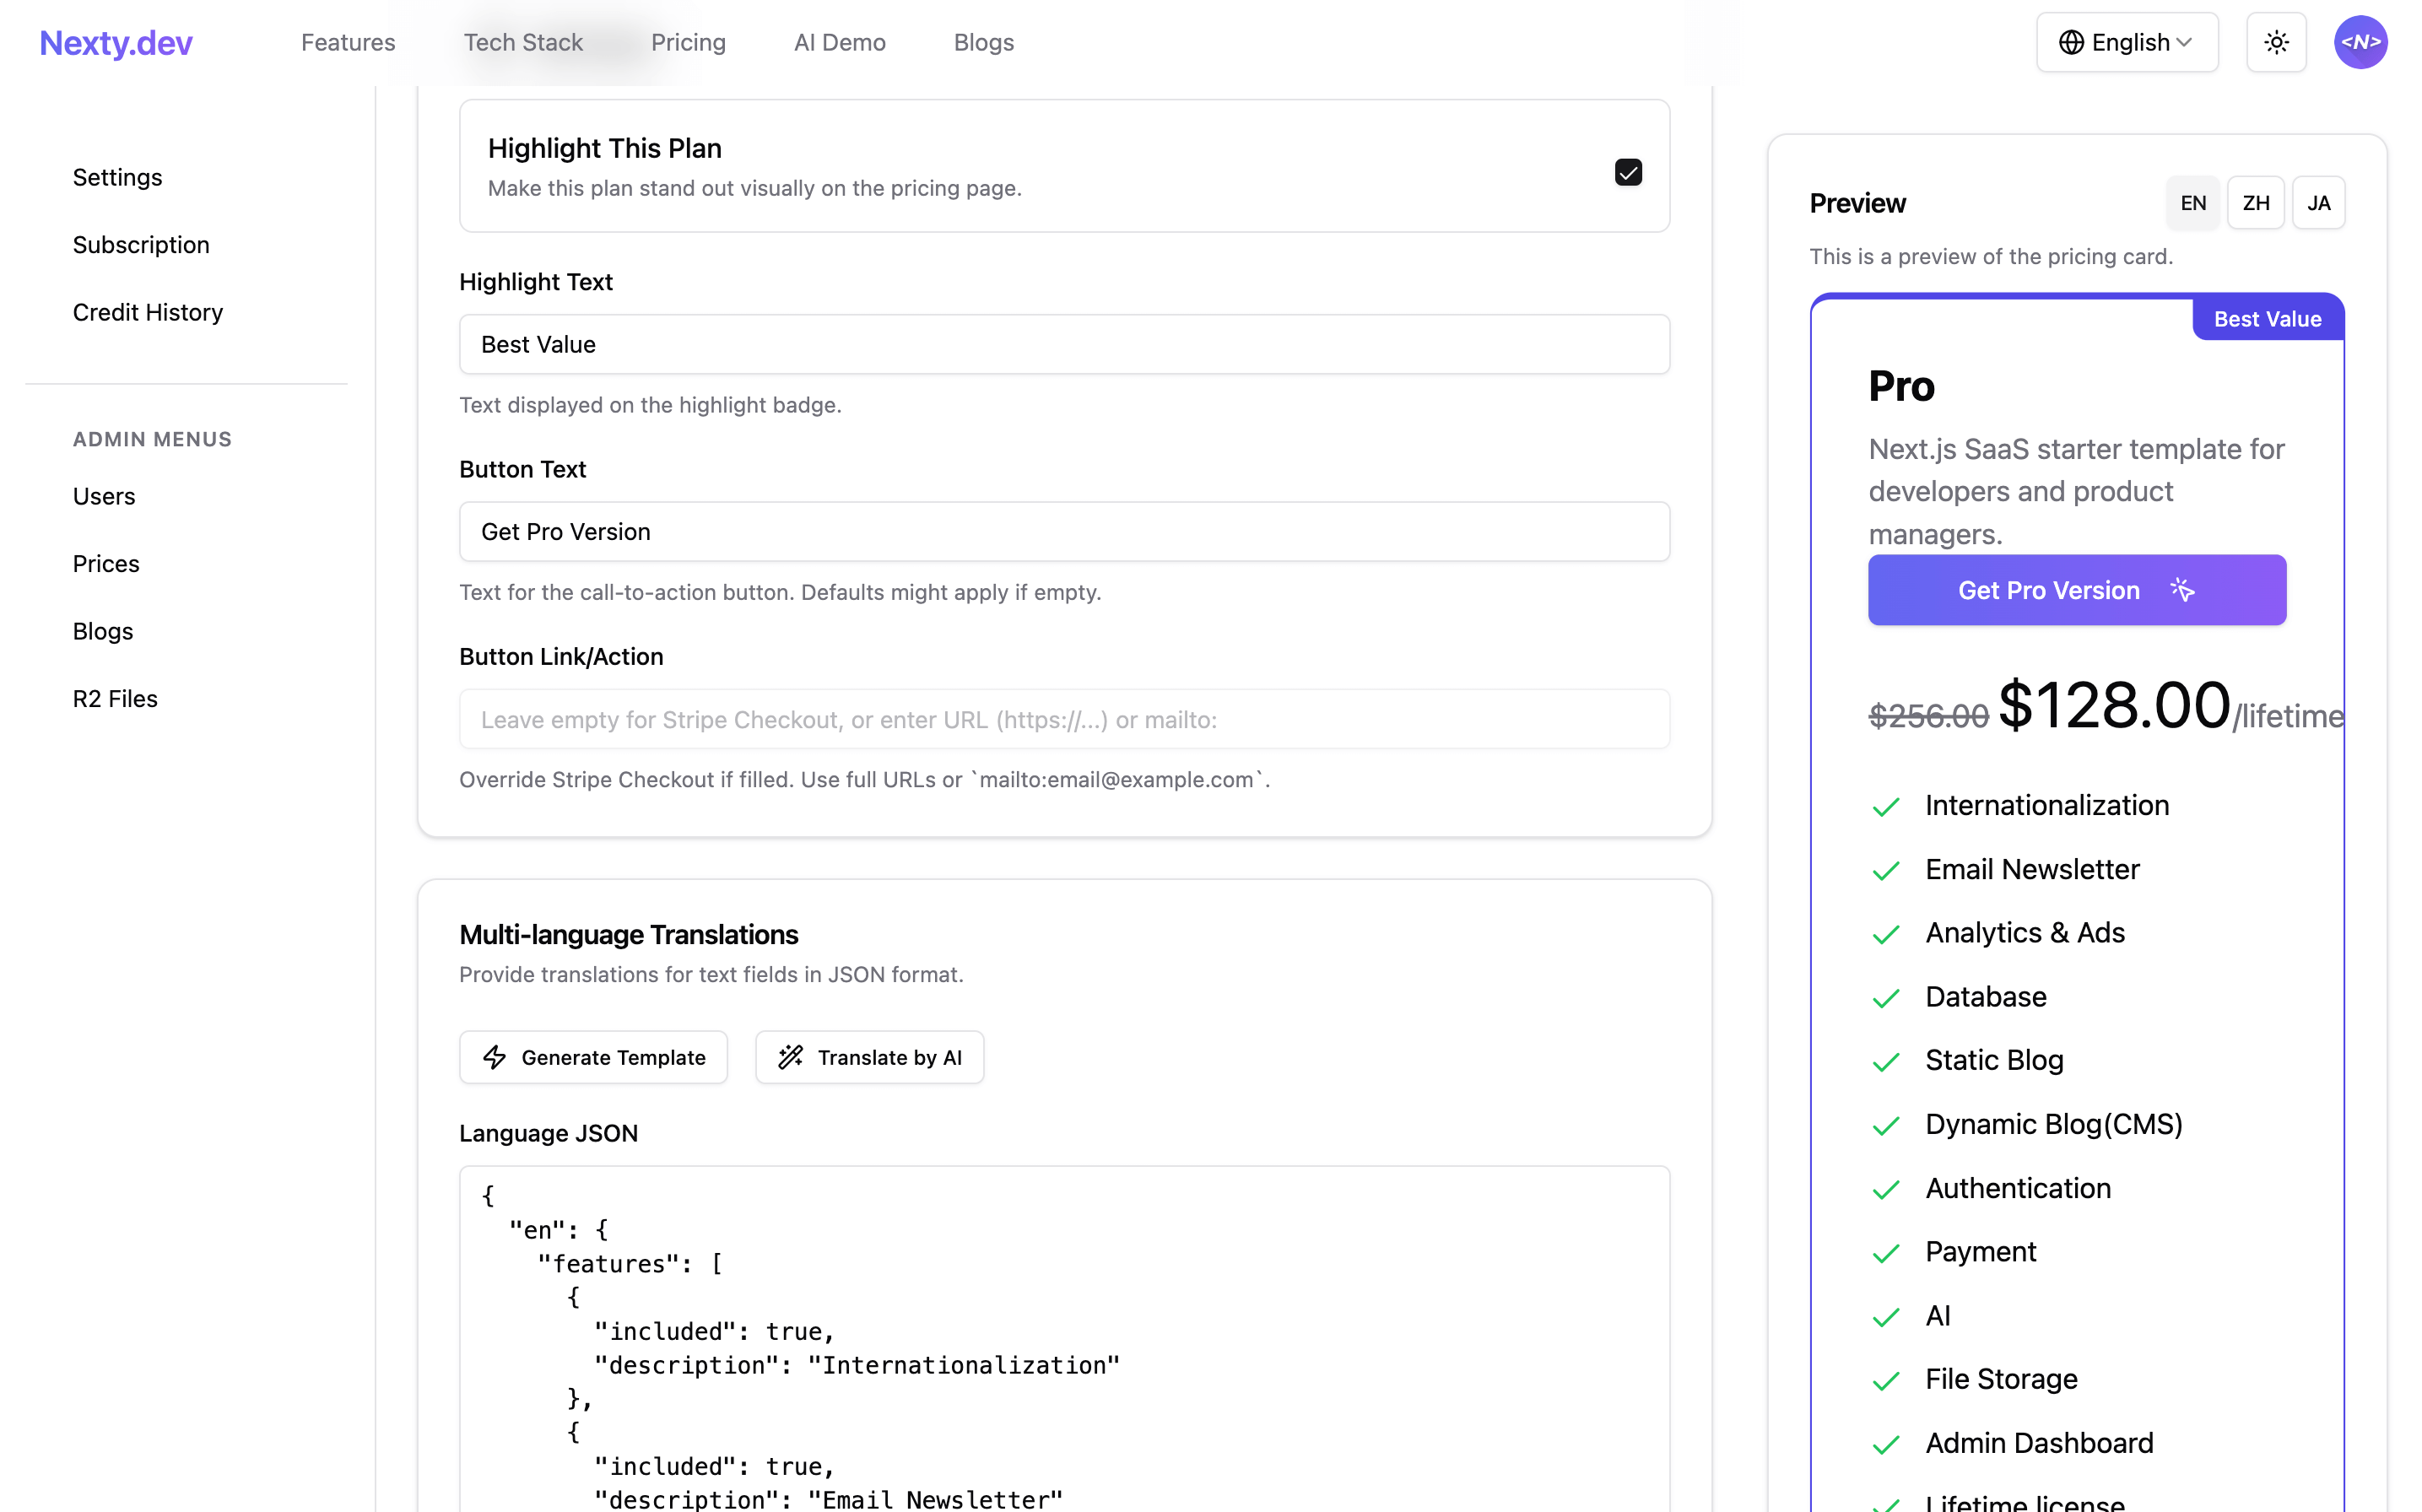Viewport: 2422px width, 1512px height.
Task: Switch preview language to JA
Action: (x=2319, y=202)
